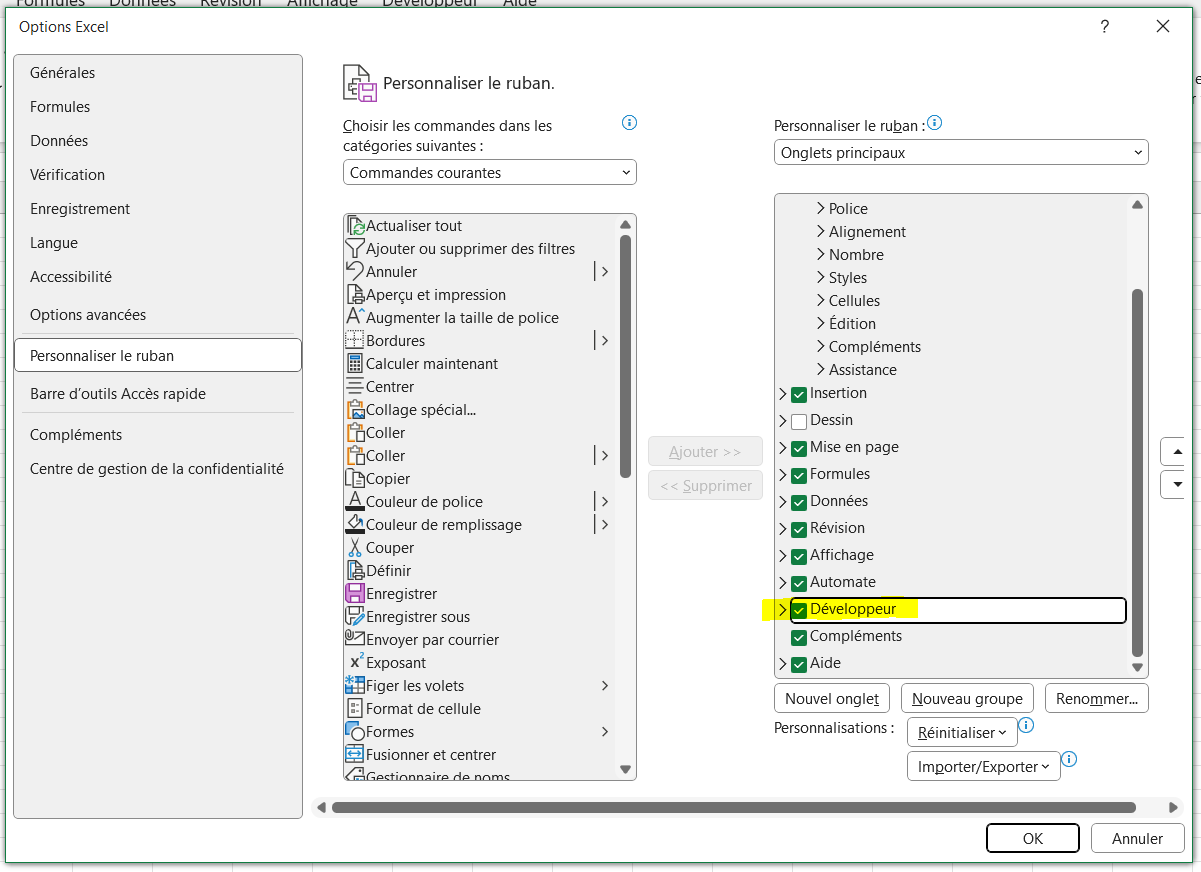Toggle the Révision tab checkbox
The height and width of the screenshot is (872, 1201).
799,529
